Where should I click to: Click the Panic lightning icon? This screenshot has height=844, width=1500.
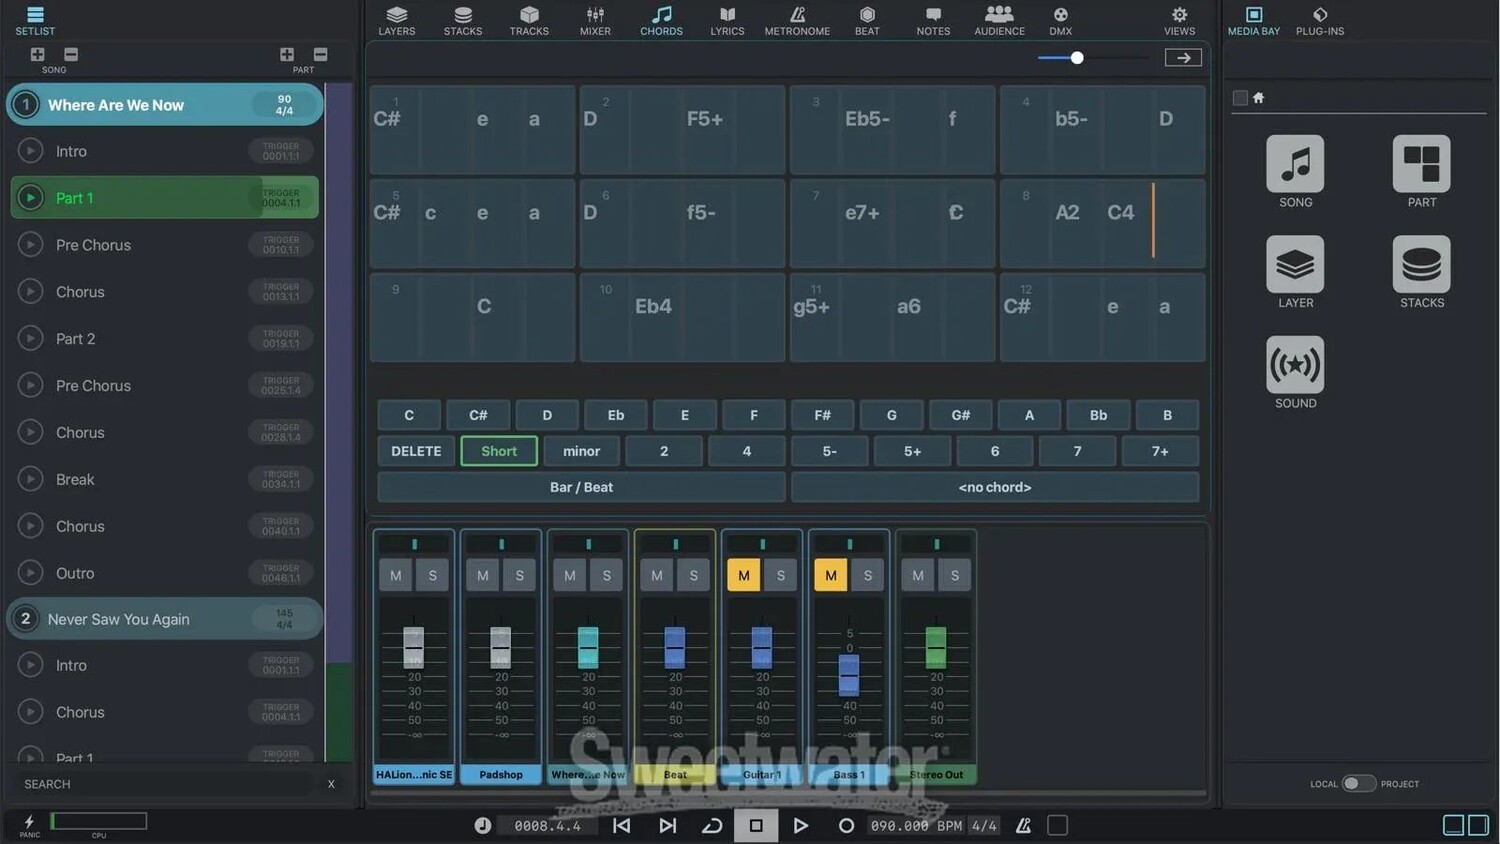tap(29, 822)
